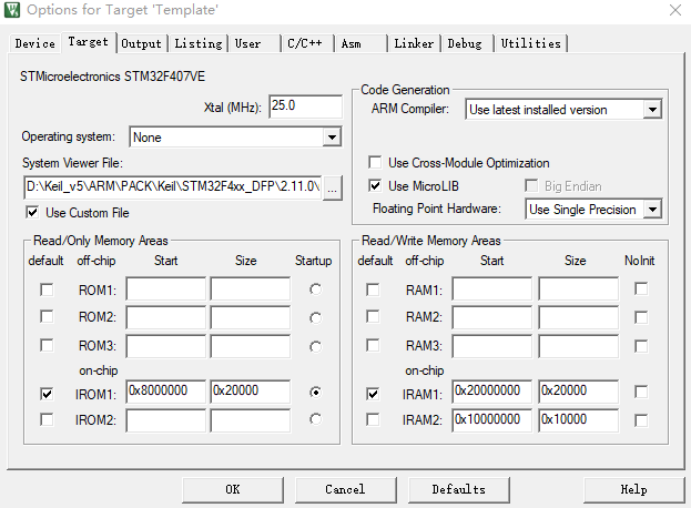Toggle the Use MicroLIB checkbox
692x509 pixels.
[375, 186]
